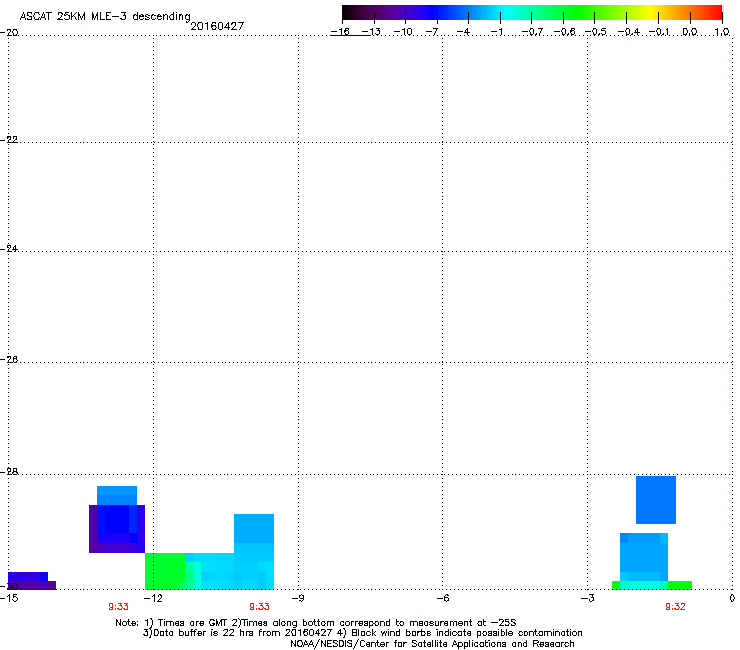This screenshot has width=740, height=650.
Task: Click the -16 label on the color scale
Action: 340,32
